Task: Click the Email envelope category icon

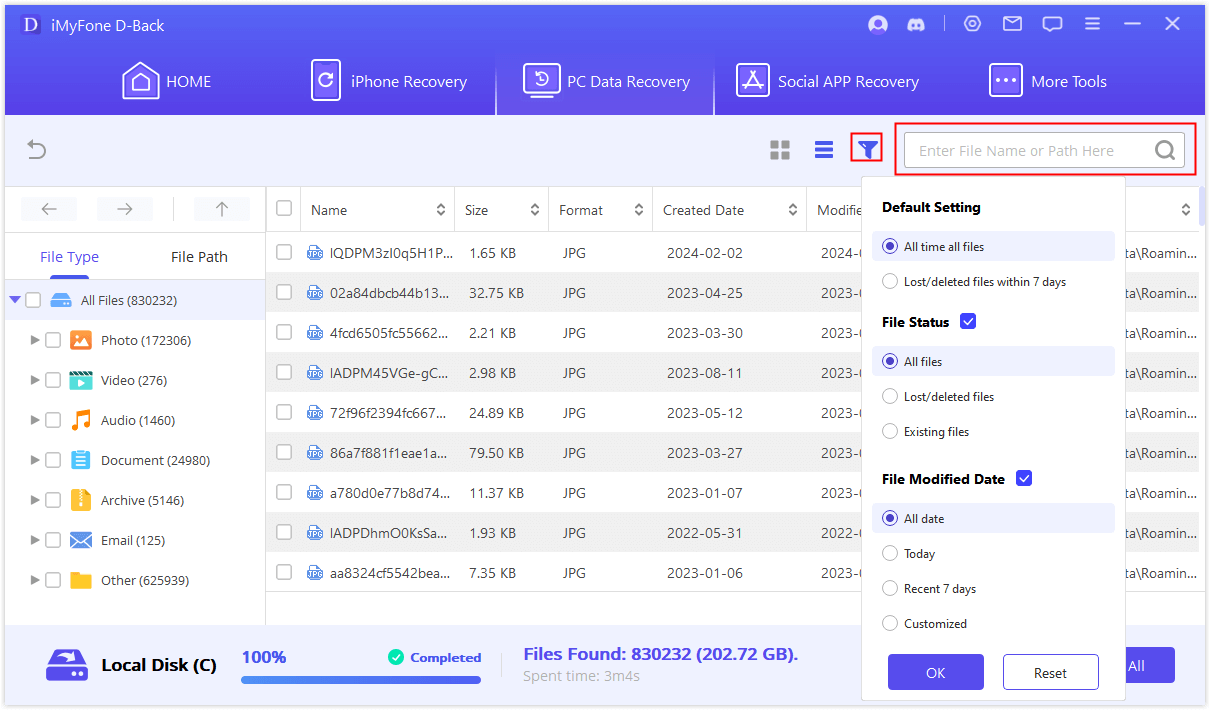Action: [81, 540]
